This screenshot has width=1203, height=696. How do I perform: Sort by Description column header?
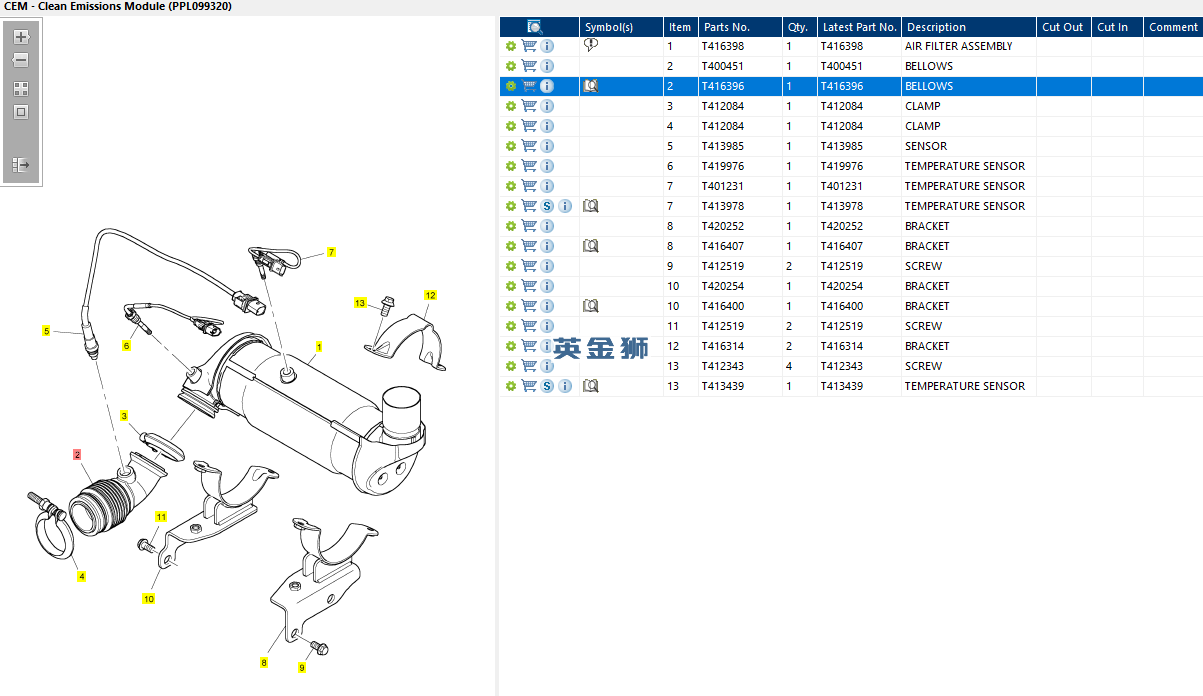tap(968, 27)
